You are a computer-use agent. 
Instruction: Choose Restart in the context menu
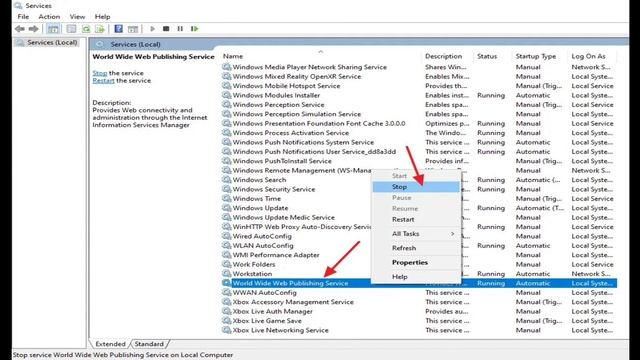pos(416,219)
